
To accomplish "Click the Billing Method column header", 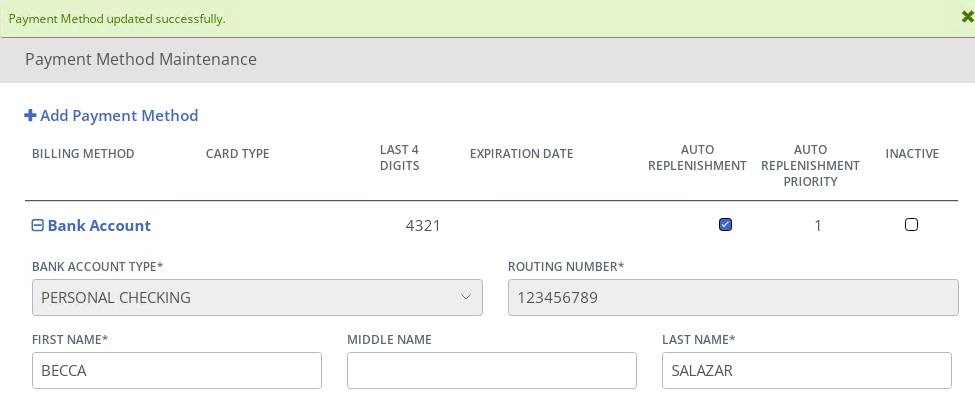I will pyautogui.click(x=83, y=154).
